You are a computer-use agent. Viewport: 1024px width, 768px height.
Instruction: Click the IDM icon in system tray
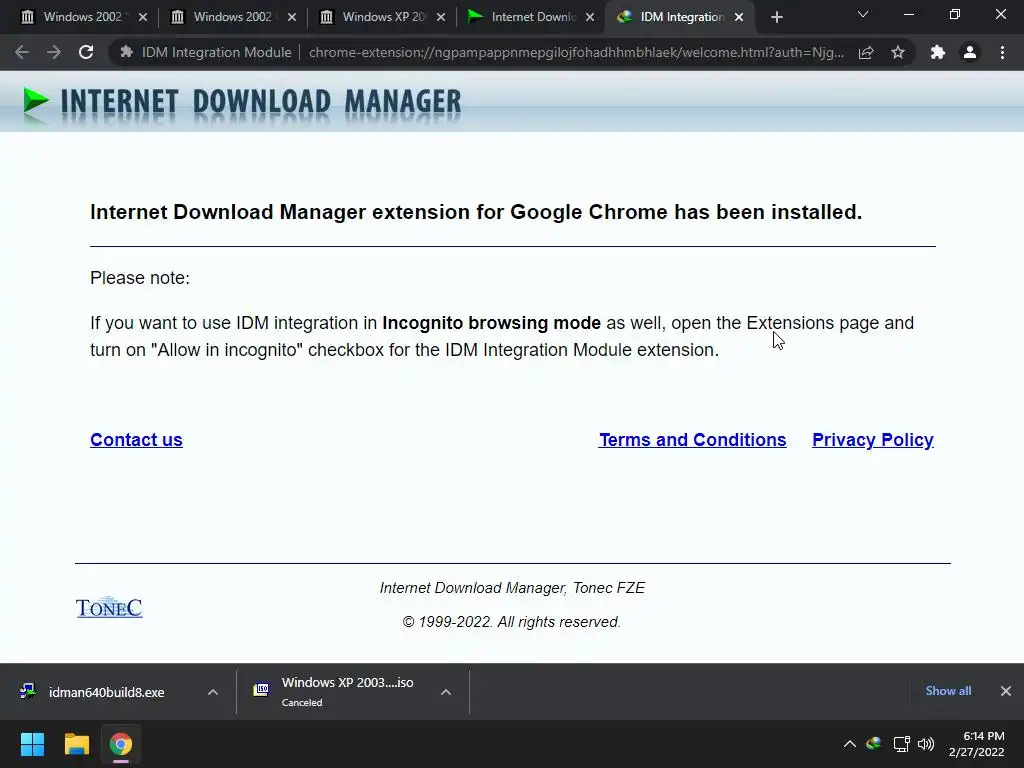point(874,743)
